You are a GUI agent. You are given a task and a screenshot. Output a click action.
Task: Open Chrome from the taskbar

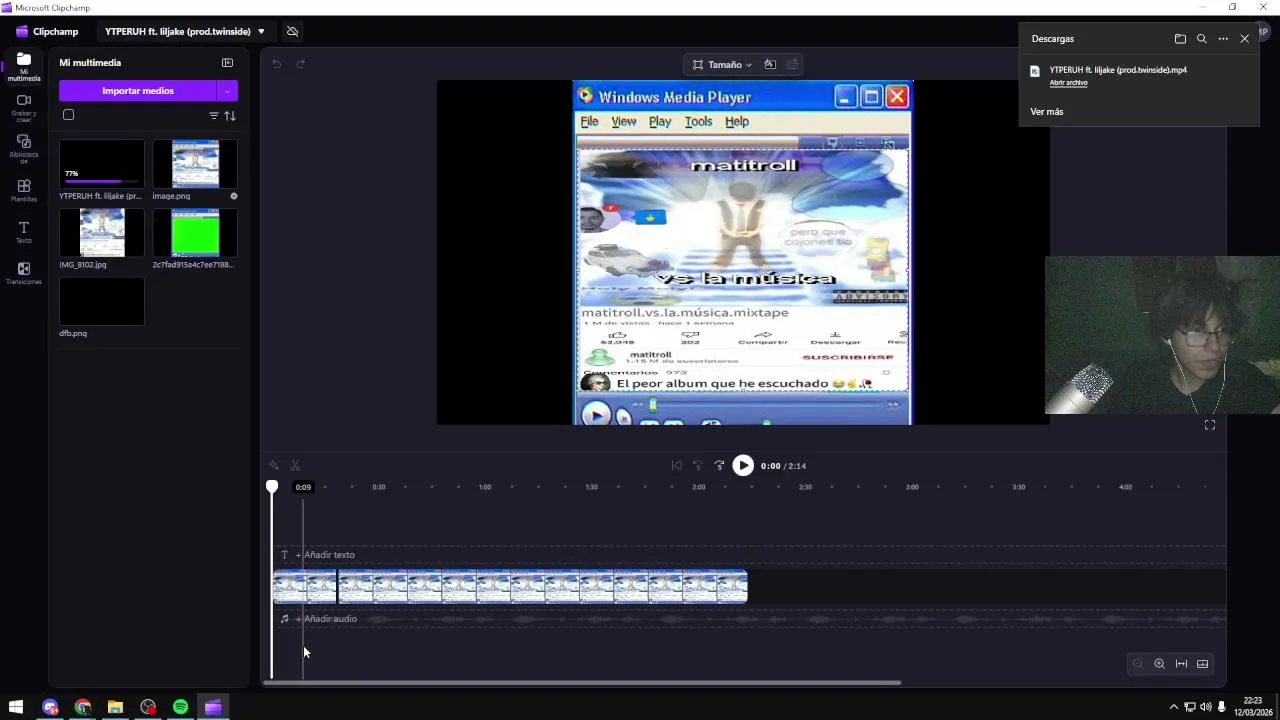point(83,707)
